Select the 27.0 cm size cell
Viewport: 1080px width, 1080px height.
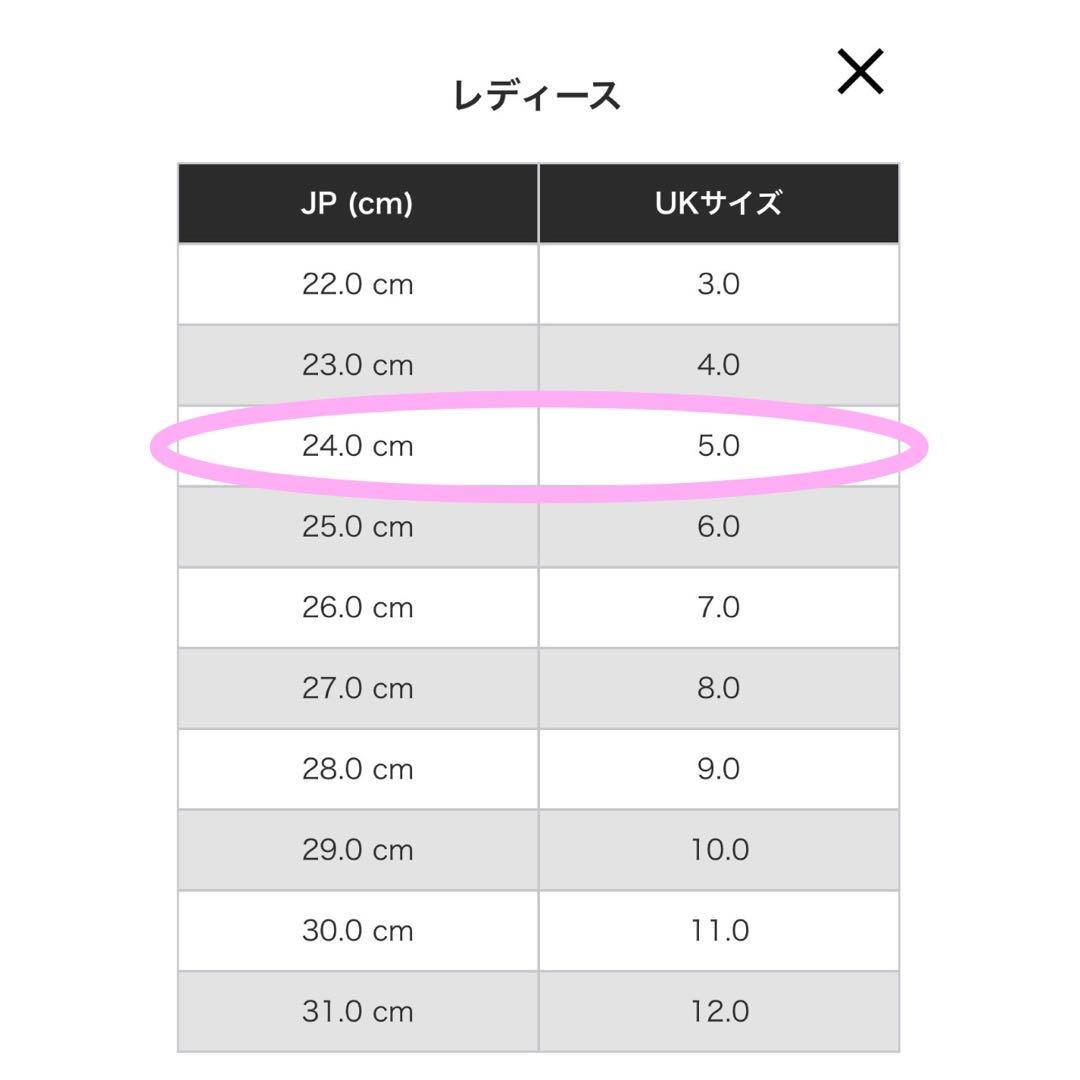click(357, 689)
